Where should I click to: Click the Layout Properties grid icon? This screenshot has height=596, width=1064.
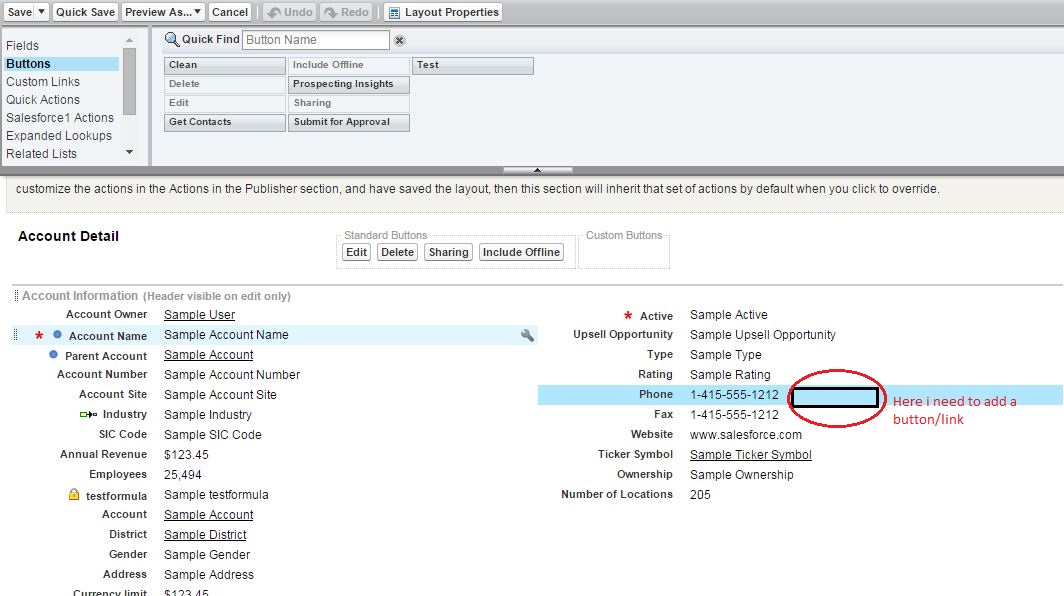[x=394, y=12]
